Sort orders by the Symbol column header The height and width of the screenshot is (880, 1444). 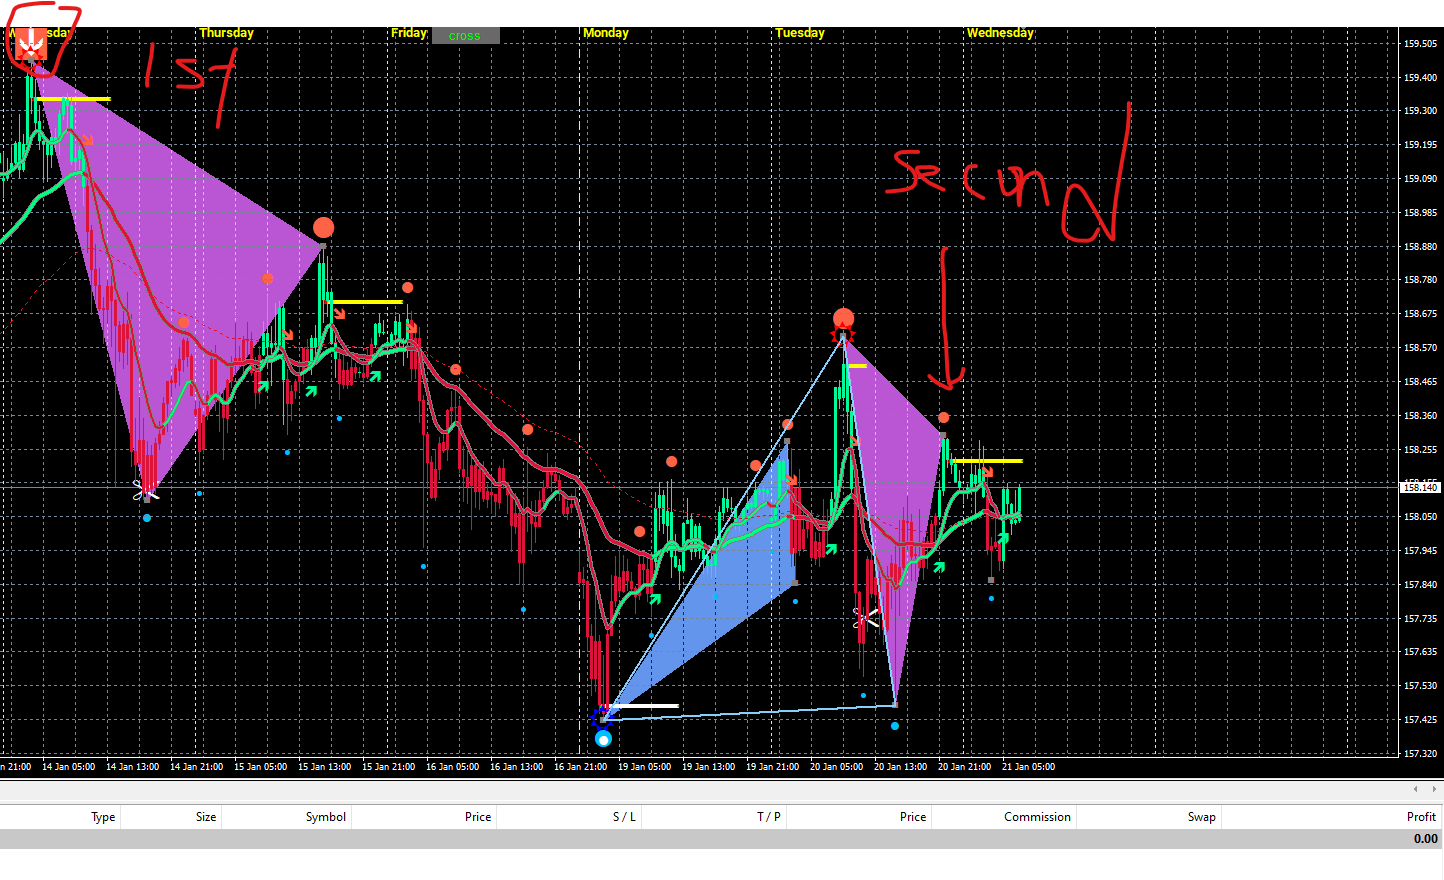click(326, 817)
